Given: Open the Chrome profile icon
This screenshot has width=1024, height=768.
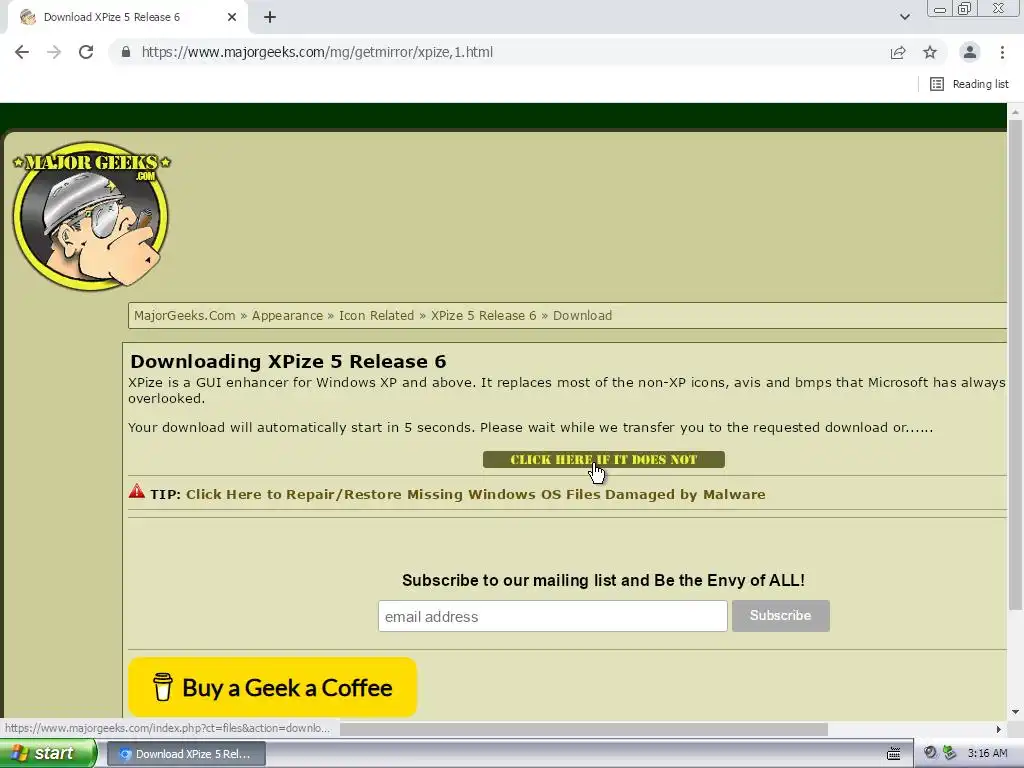Looking at the screenshot, I should point(970,52).
